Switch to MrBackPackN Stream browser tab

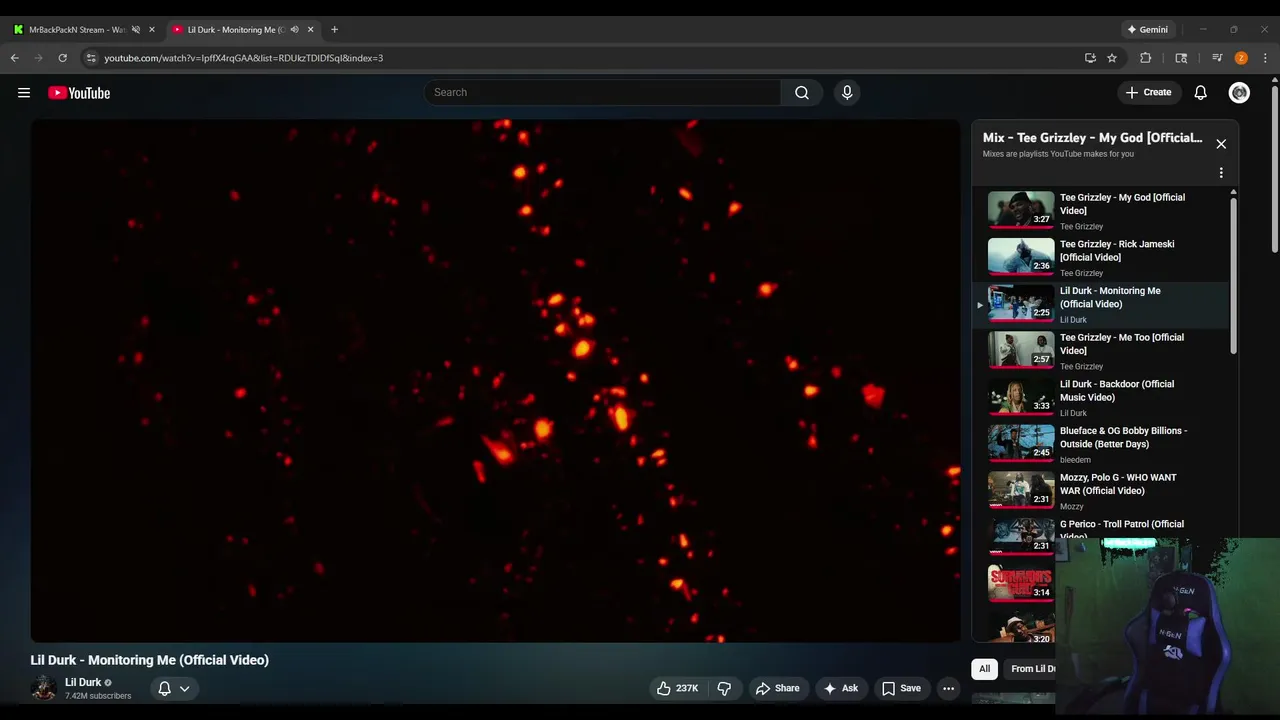pyautogui.click(x=77, y=30)
